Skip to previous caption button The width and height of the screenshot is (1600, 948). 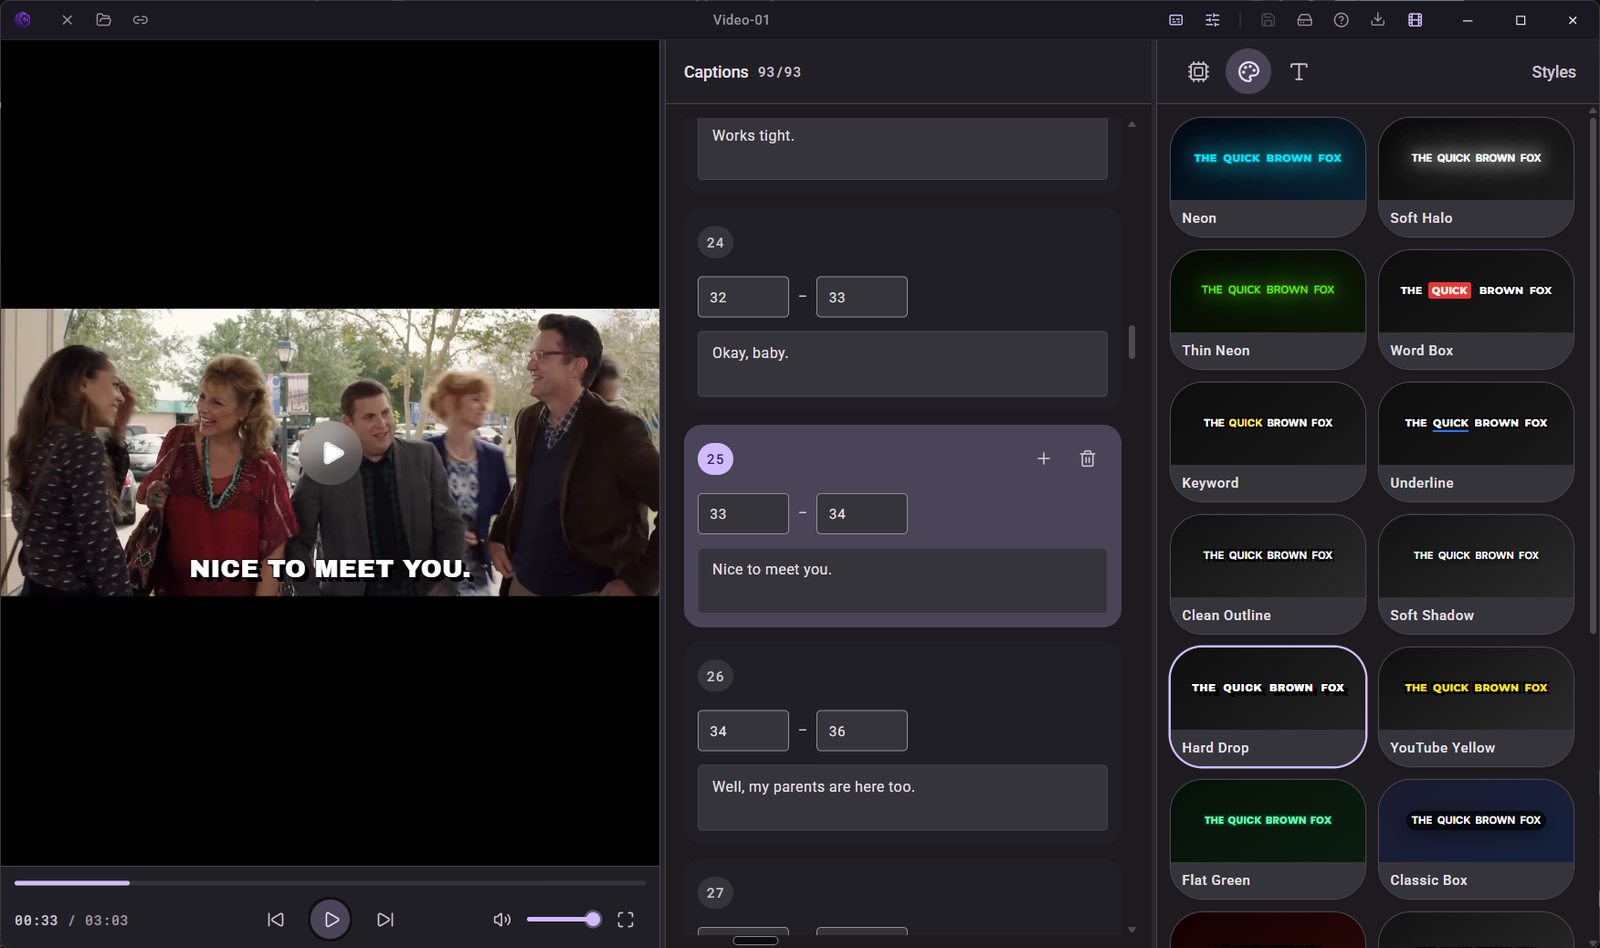pos(276,920)
